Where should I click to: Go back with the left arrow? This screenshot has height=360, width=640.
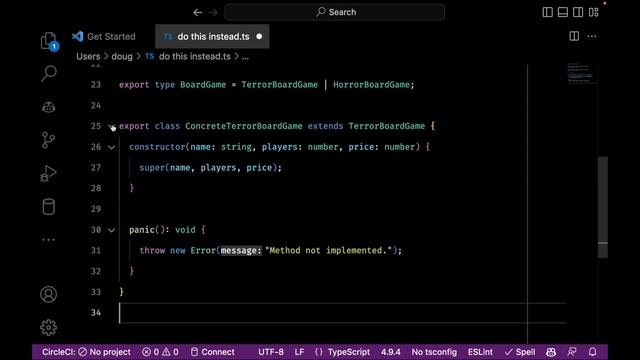pos(198,12)
